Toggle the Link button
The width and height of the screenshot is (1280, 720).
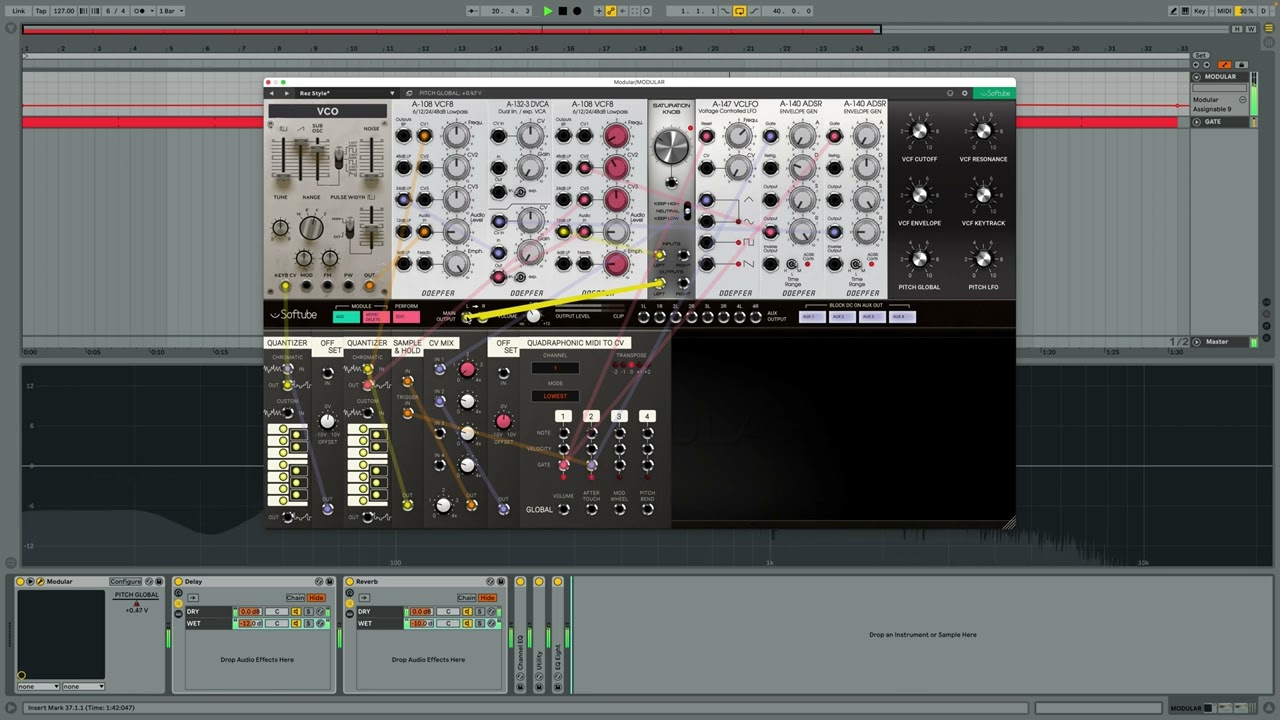(x=18, y=11)
